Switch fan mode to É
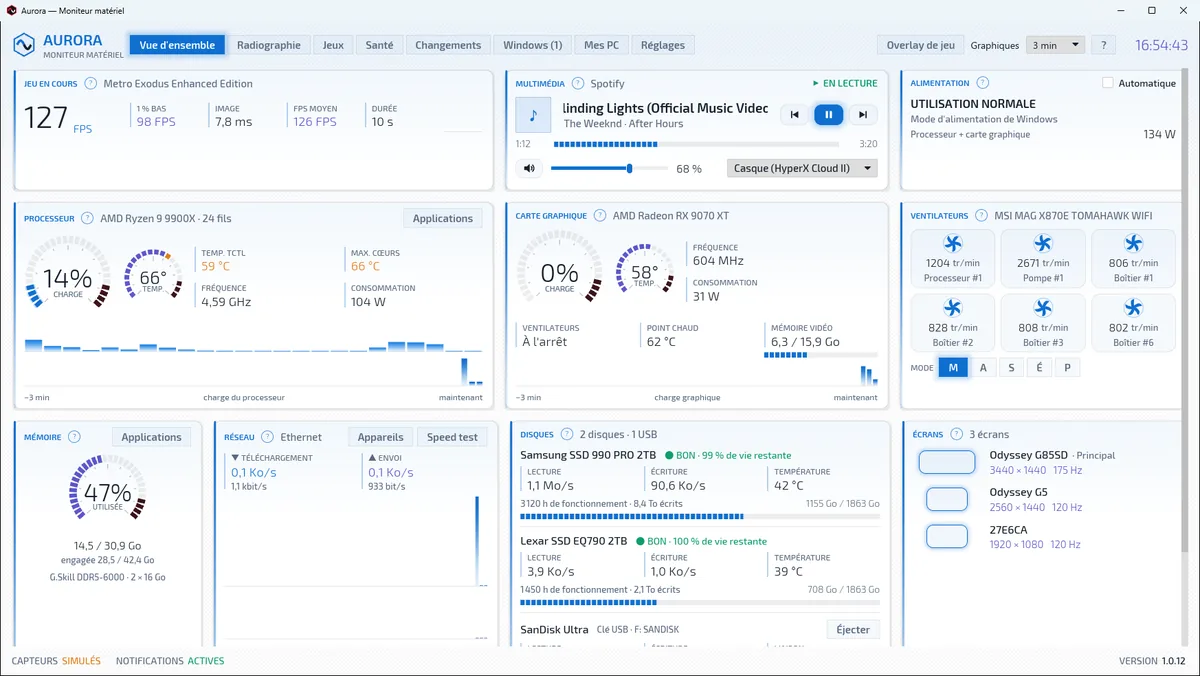Viewport: 1200px width, 676px height. tap(1040, 368)
